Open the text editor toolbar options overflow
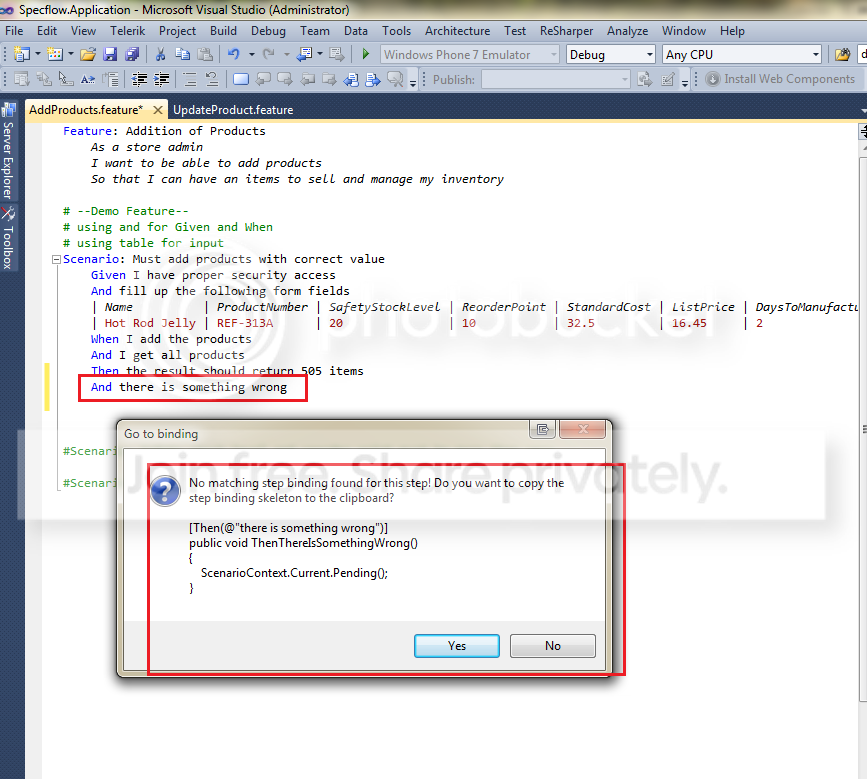The width and height of the screenshot is (867, 779). coord(413,83)
